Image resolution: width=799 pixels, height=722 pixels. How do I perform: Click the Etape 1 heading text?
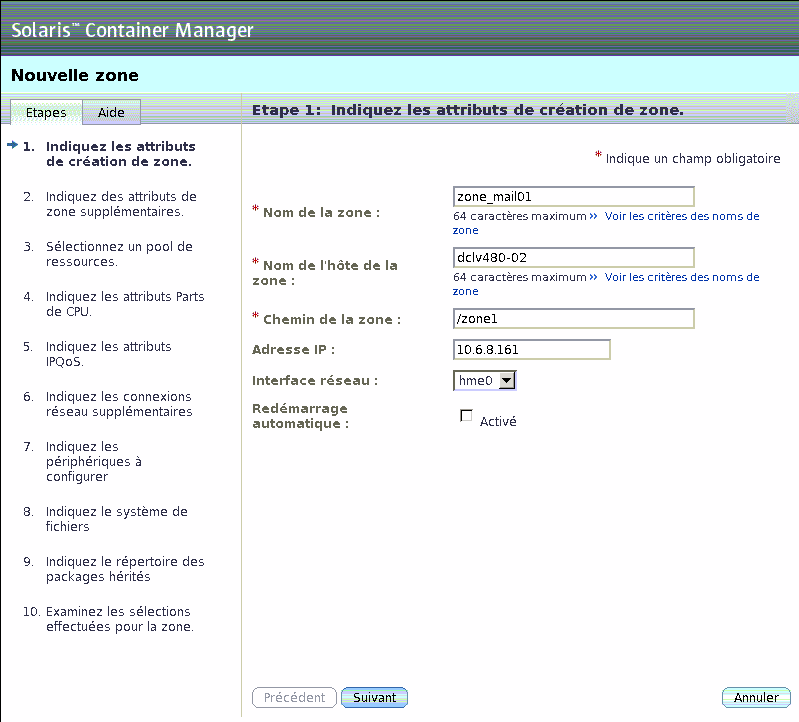[x=468, y=110]
